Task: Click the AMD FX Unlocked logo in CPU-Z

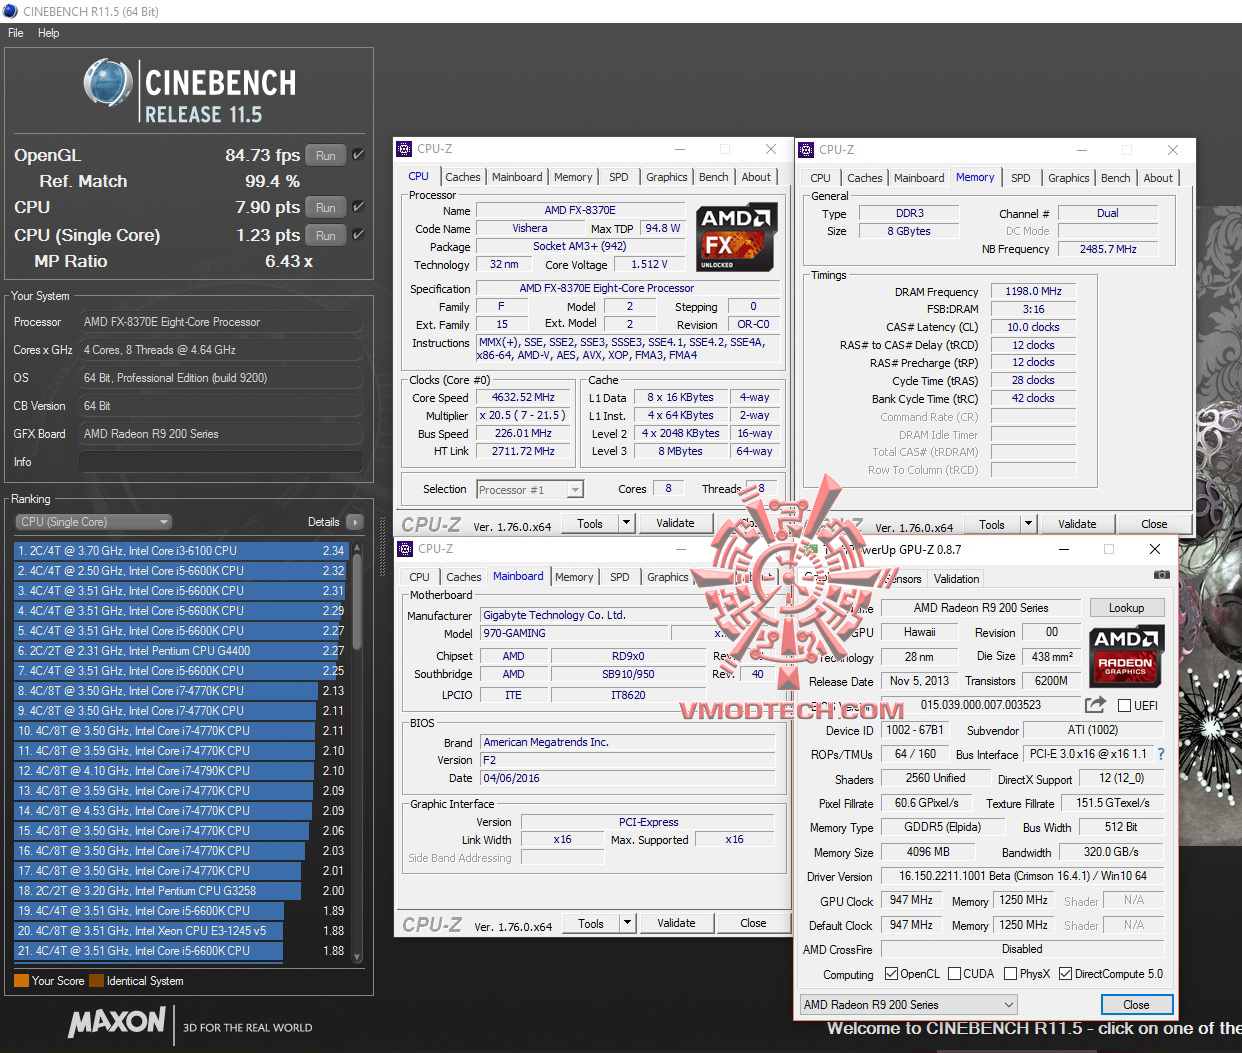Action: point(737,237)
